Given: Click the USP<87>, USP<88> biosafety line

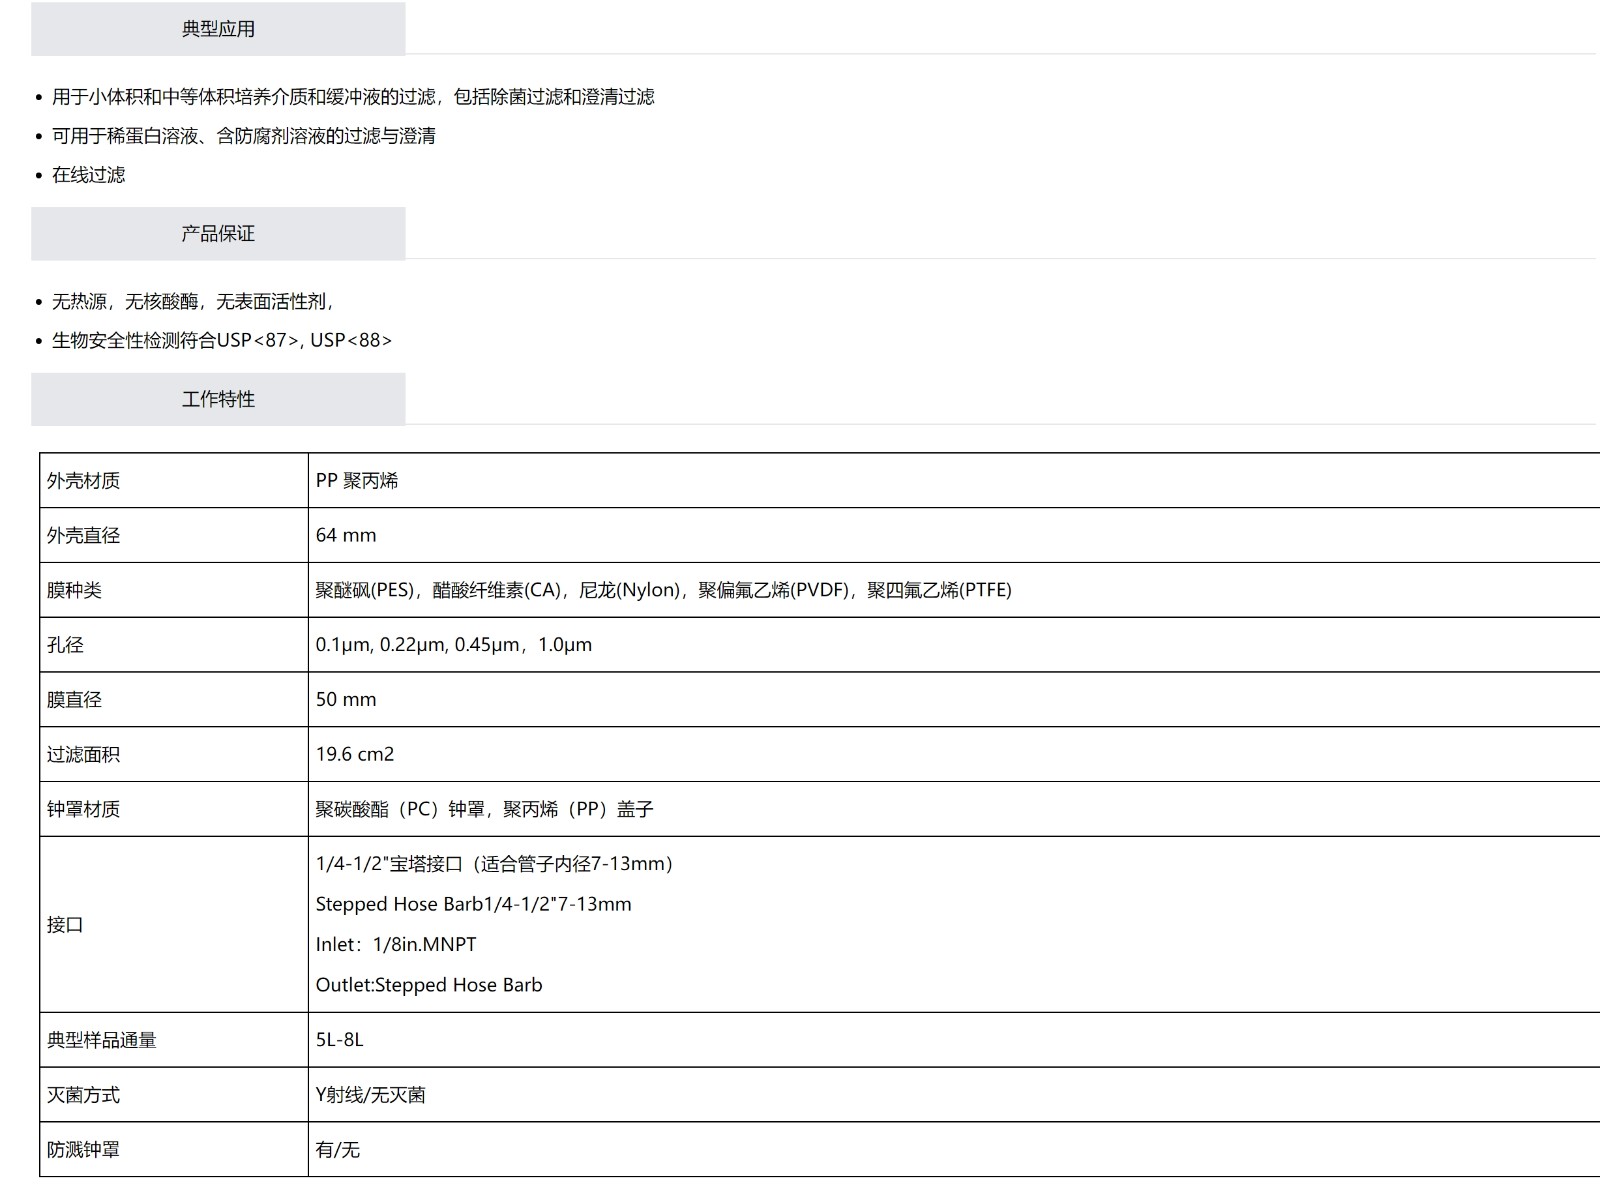Looking at the screenshot, I should pos(222,341).
